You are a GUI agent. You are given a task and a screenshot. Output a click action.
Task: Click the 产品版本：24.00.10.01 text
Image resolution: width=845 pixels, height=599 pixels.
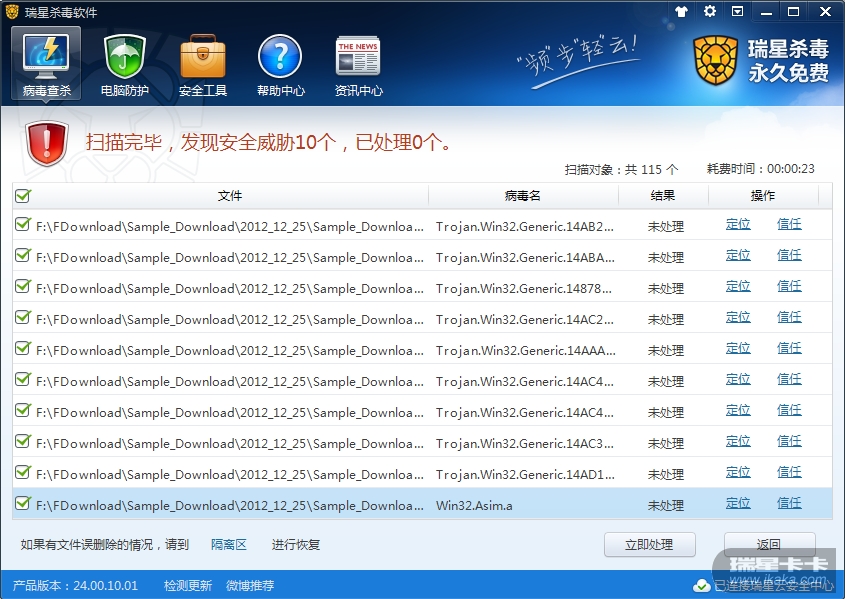[75, 586]
